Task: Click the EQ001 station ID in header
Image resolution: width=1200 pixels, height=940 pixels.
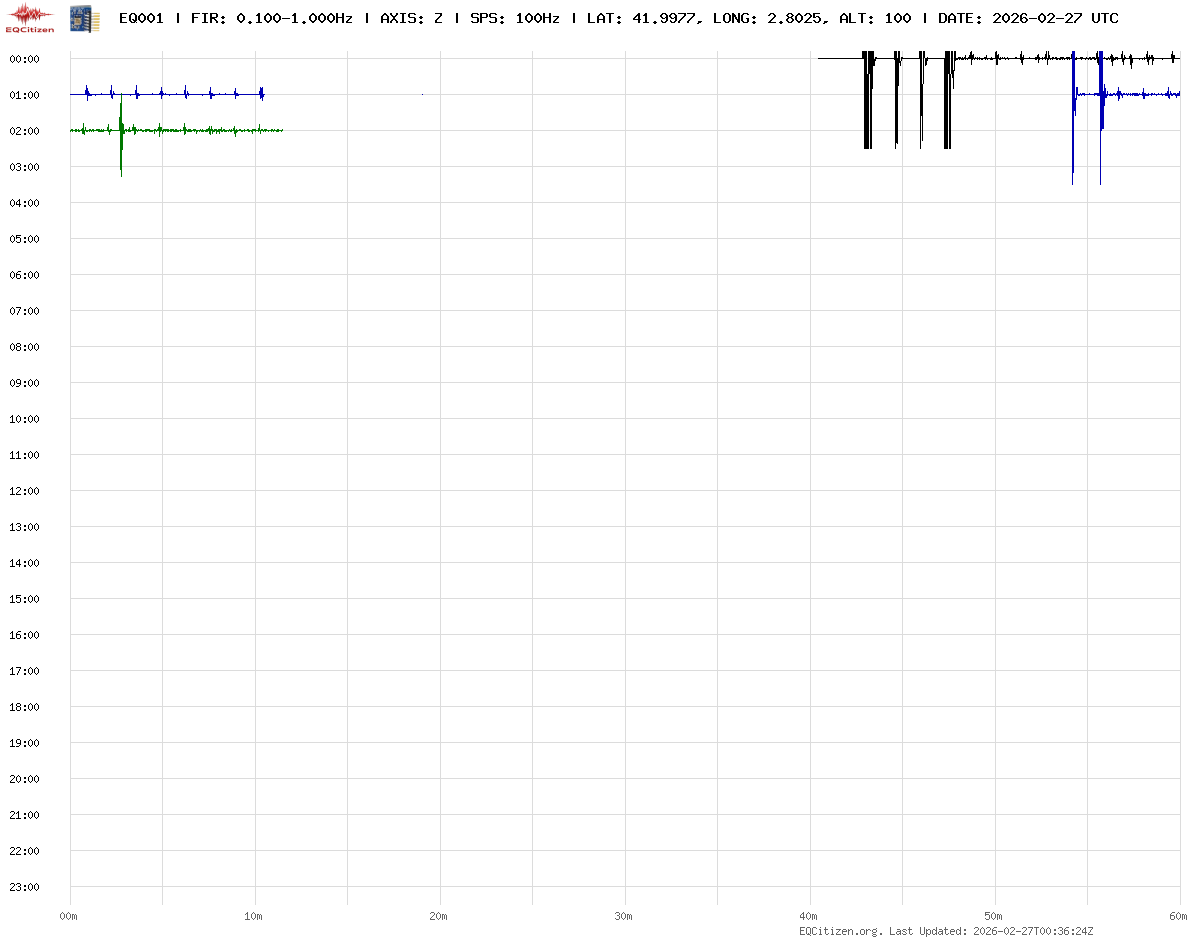Action: pyautogui.click(x=141, y=19)
